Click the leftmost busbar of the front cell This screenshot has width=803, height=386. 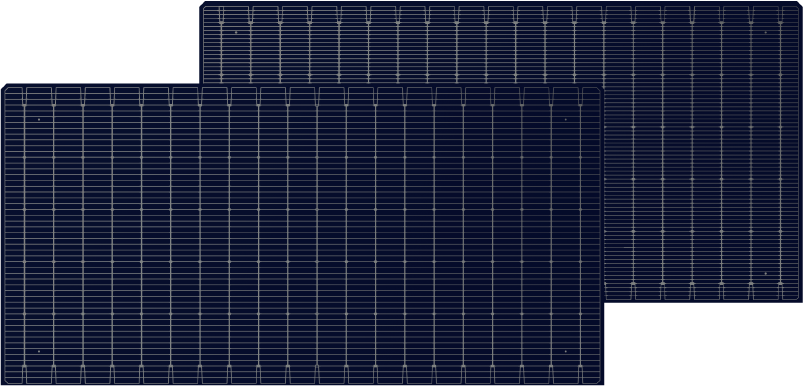24,234
